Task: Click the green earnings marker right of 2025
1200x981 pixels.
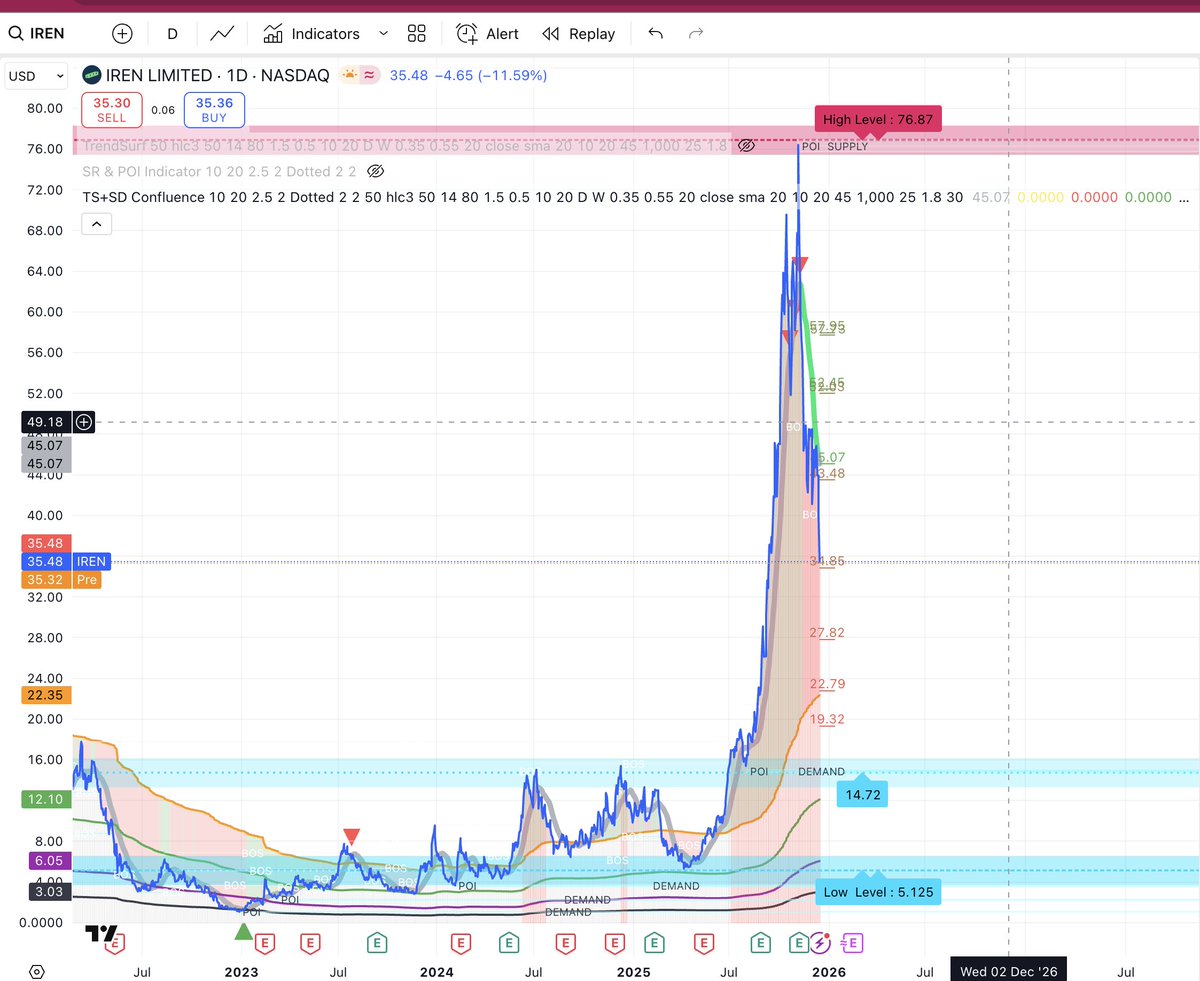Action: coord(653,942)
